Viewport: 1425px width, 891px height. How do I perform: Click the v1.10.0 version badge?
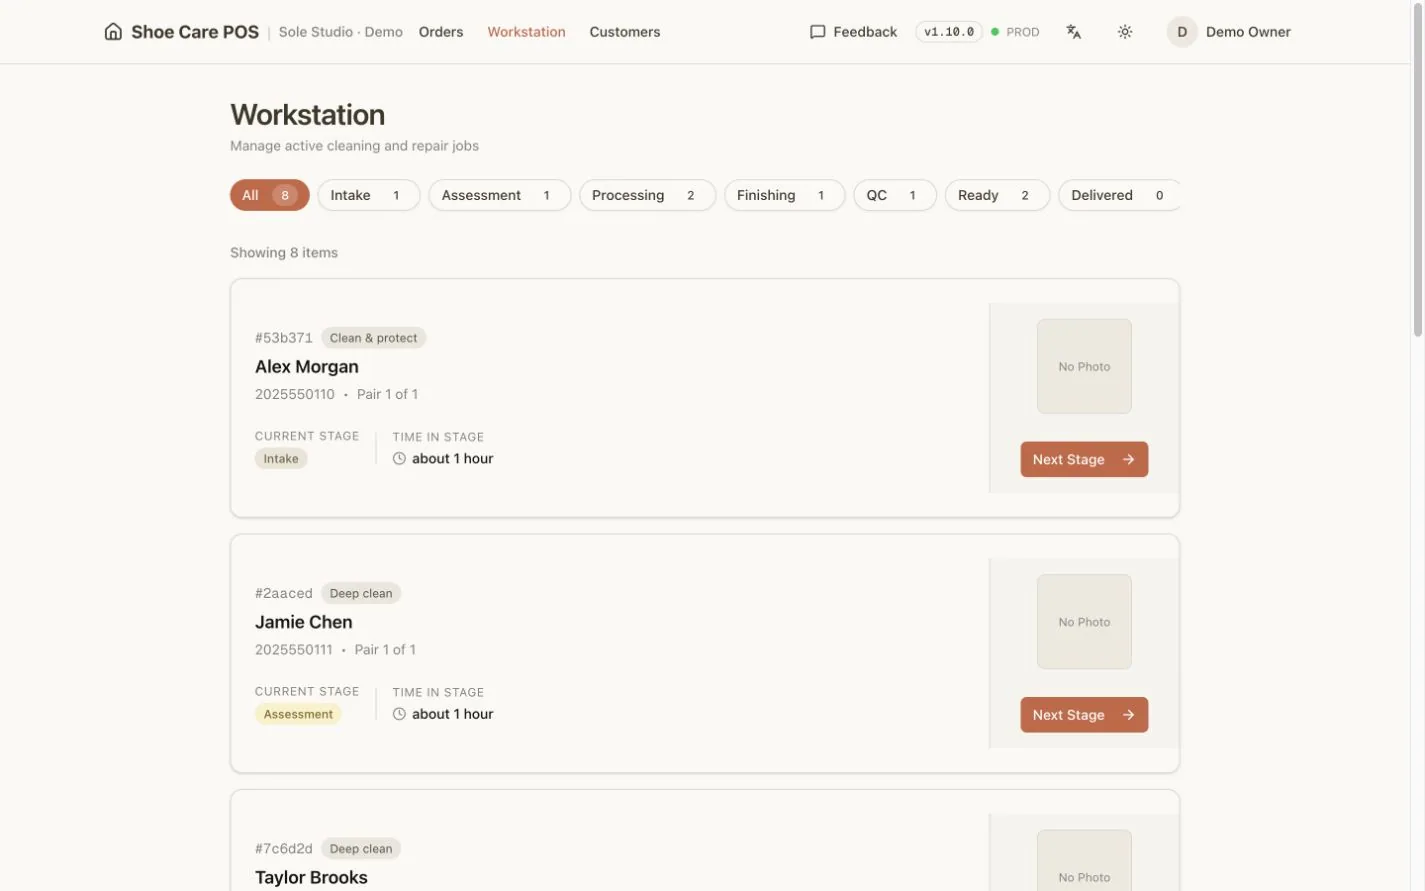click(x=949, y=32)
